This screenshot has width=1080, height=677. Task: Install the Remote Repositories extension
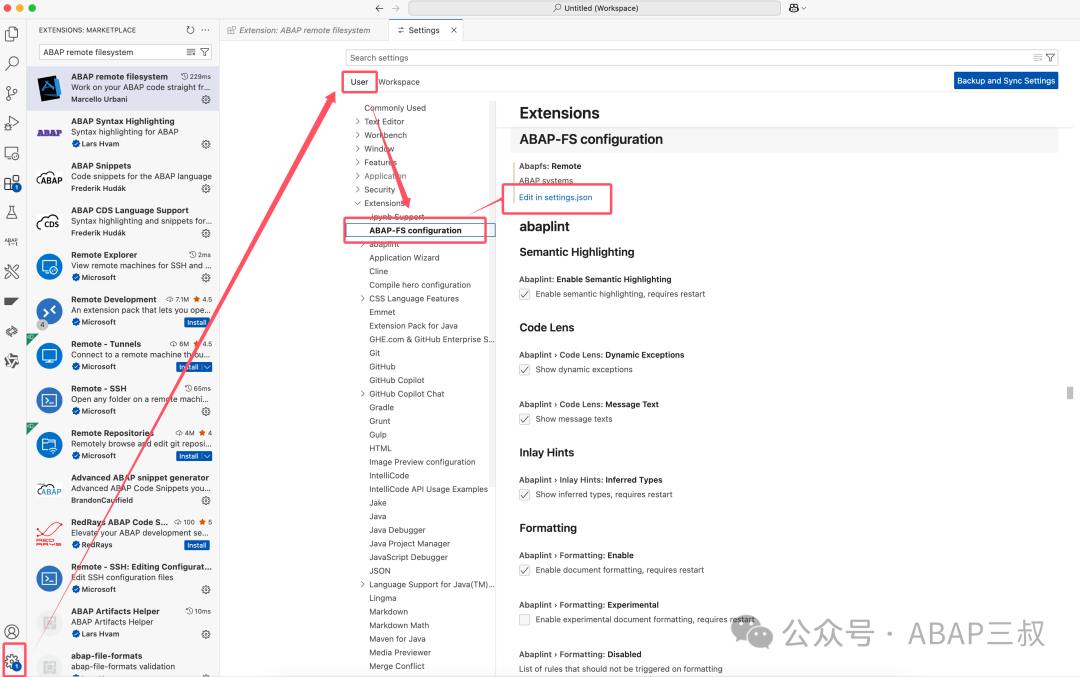coord(188,456)
